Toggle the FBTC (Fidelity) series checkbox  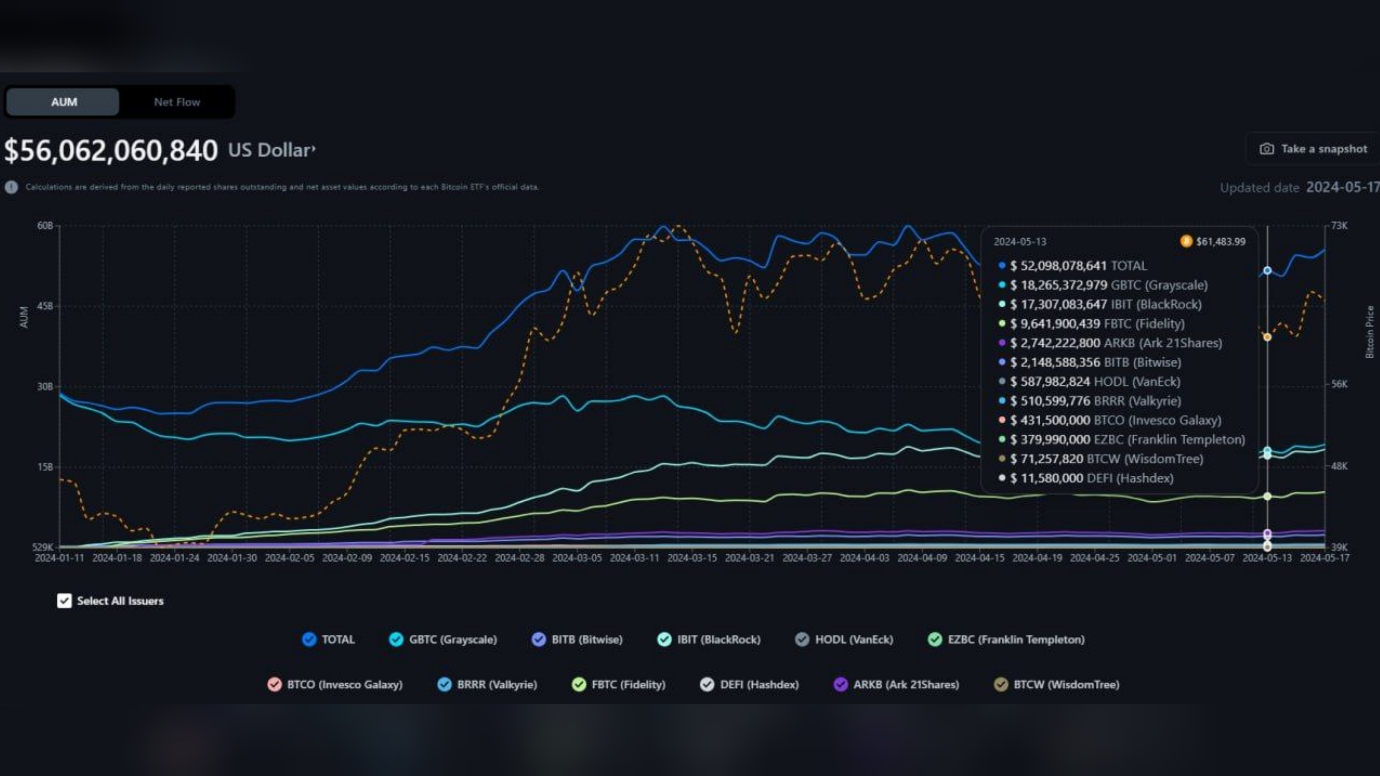click(579, 685)
